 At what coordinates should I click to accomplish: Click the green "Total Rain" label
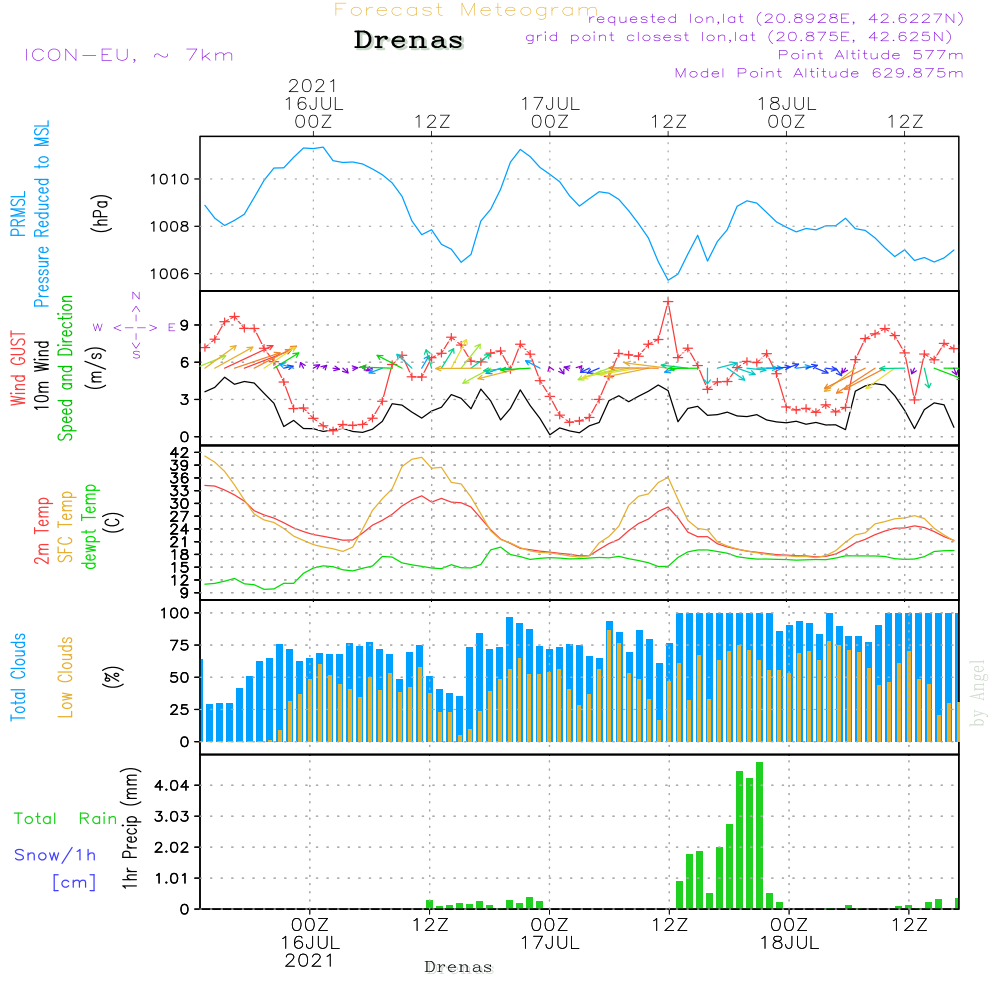coord(66,818)
